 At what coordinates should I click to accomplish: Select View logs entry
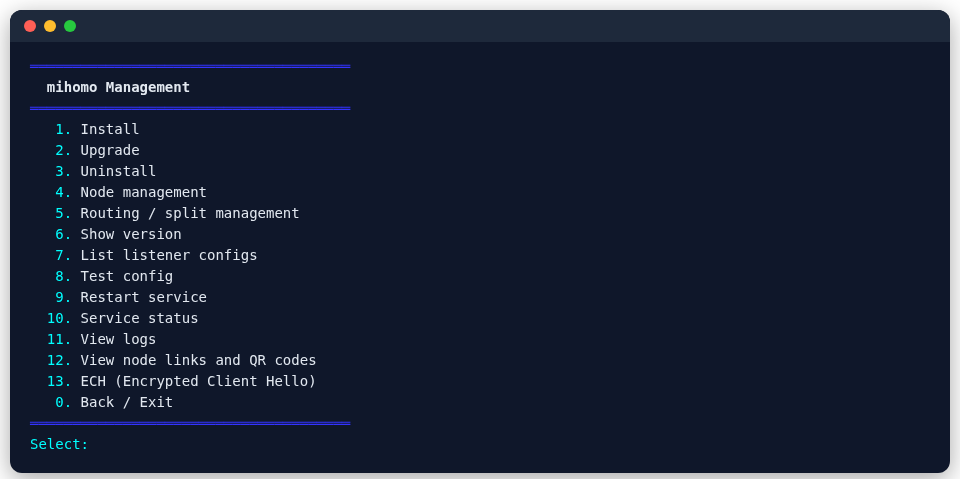pos(101,339)
